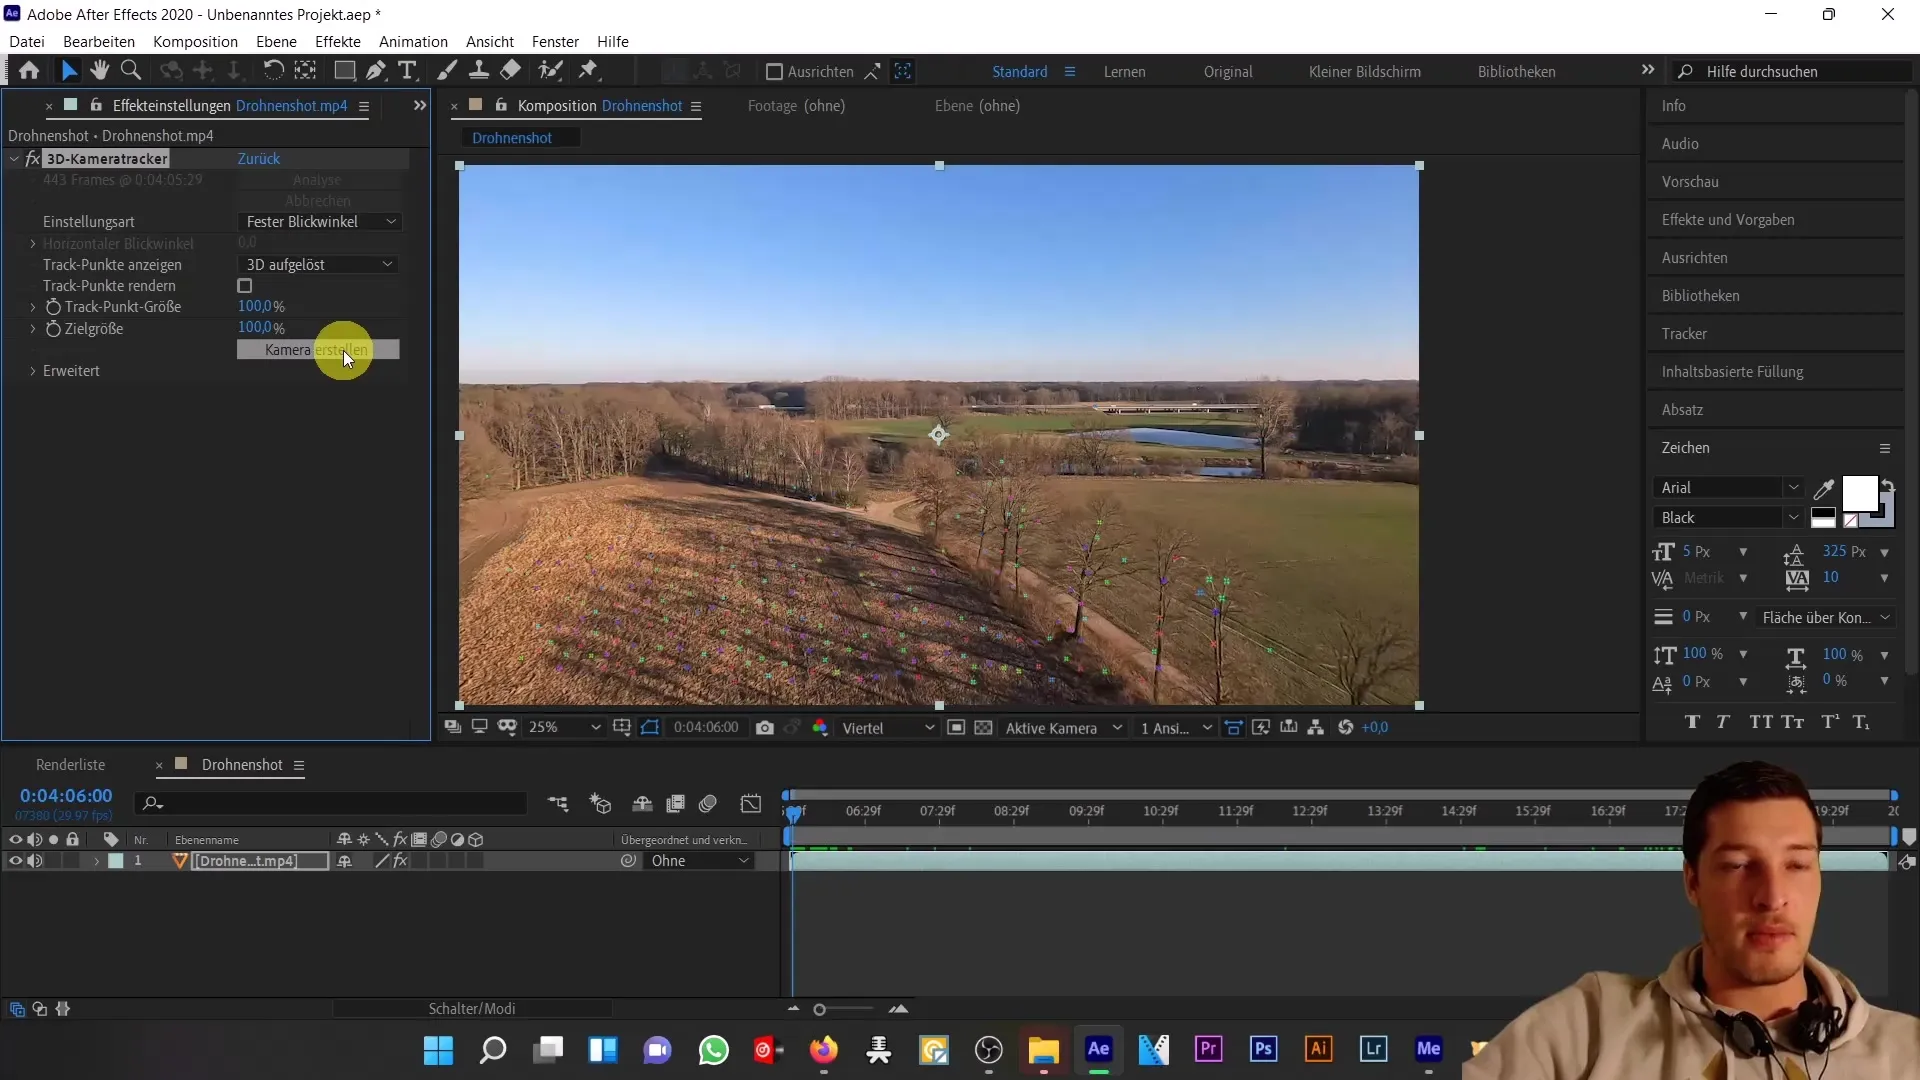Image resolution: width=1920 pixels, height=1080 pixels.
Task: Open composition mini-flowchart icon in timeline
Action: click(x=558, y=804)
